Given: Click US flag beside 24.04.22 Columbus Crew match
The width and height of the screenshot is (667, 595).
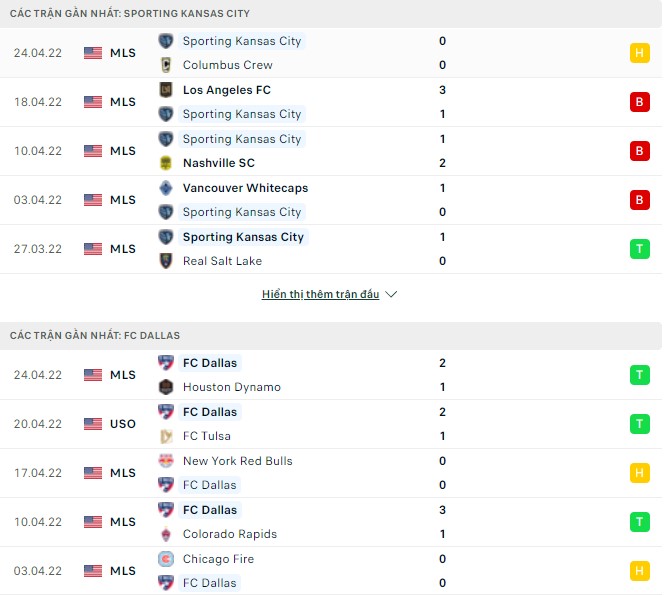Looking at the screenshot, I should pos(93,53).
